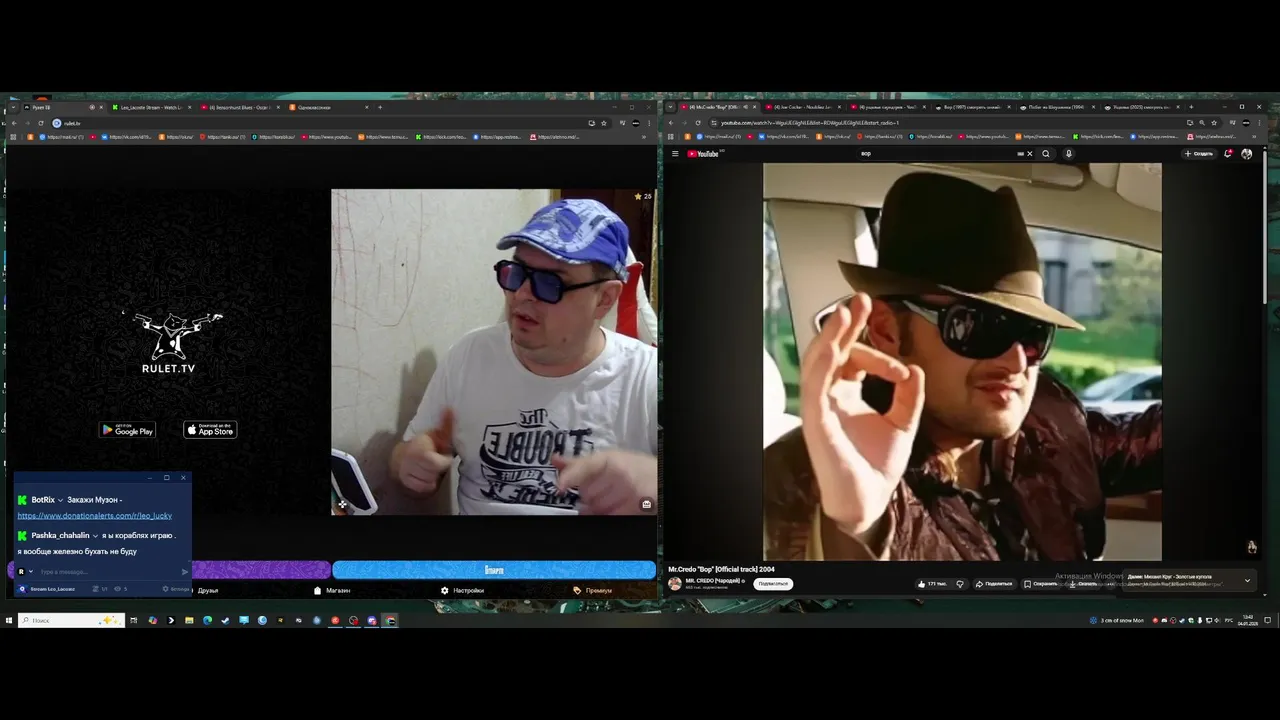Click the camera icon on webcam corner

[646, 504]
